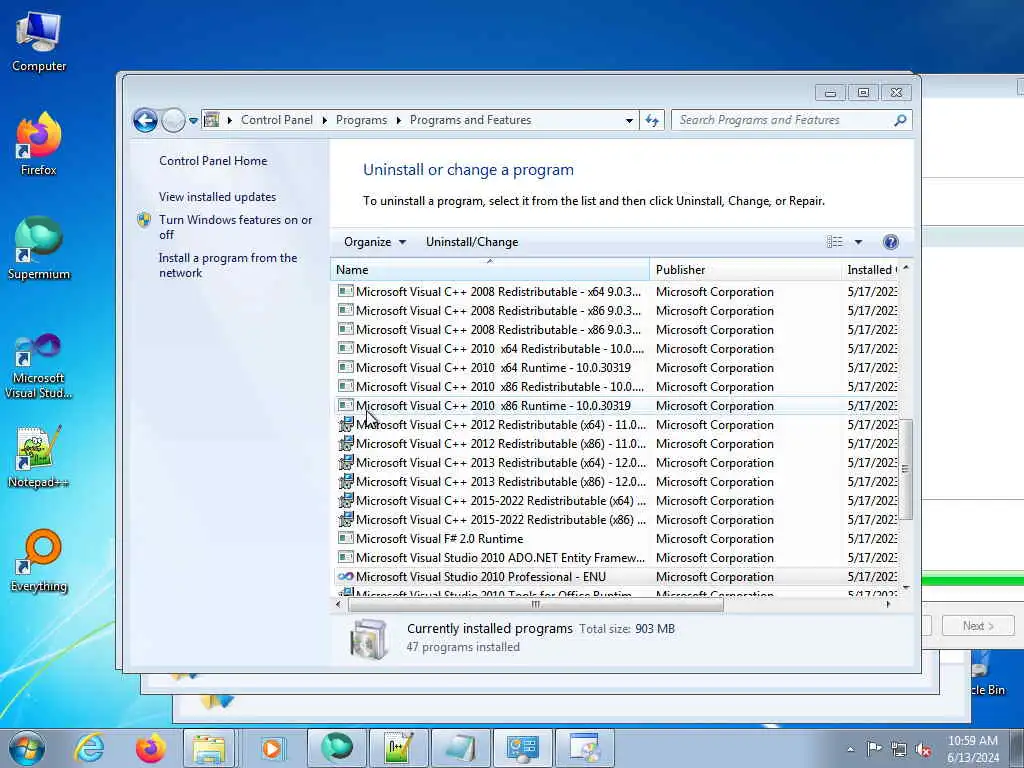Select Visual C++ 2012 Redistributable (x86) row

(x=617, y=443)
